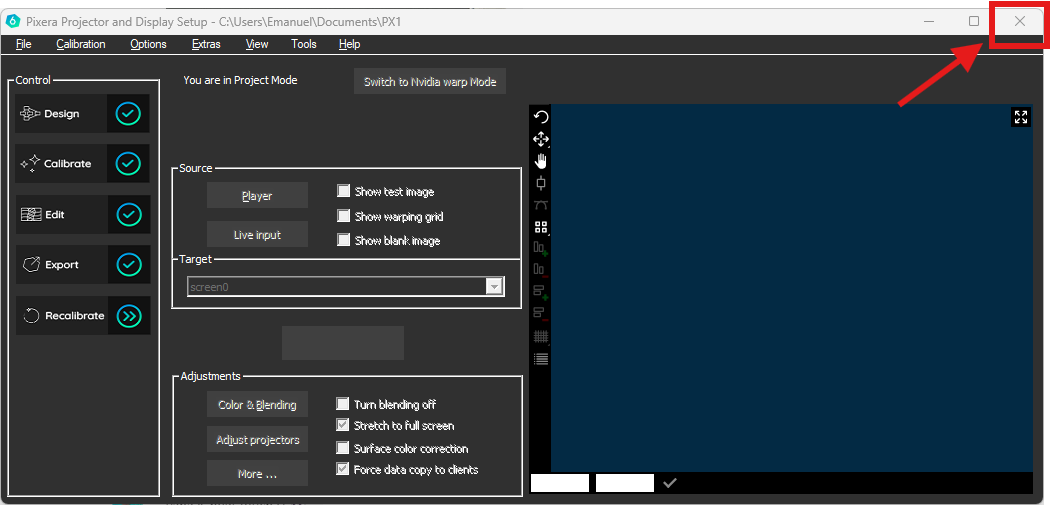Select the four-arrow move tool icon

[541, 139]
